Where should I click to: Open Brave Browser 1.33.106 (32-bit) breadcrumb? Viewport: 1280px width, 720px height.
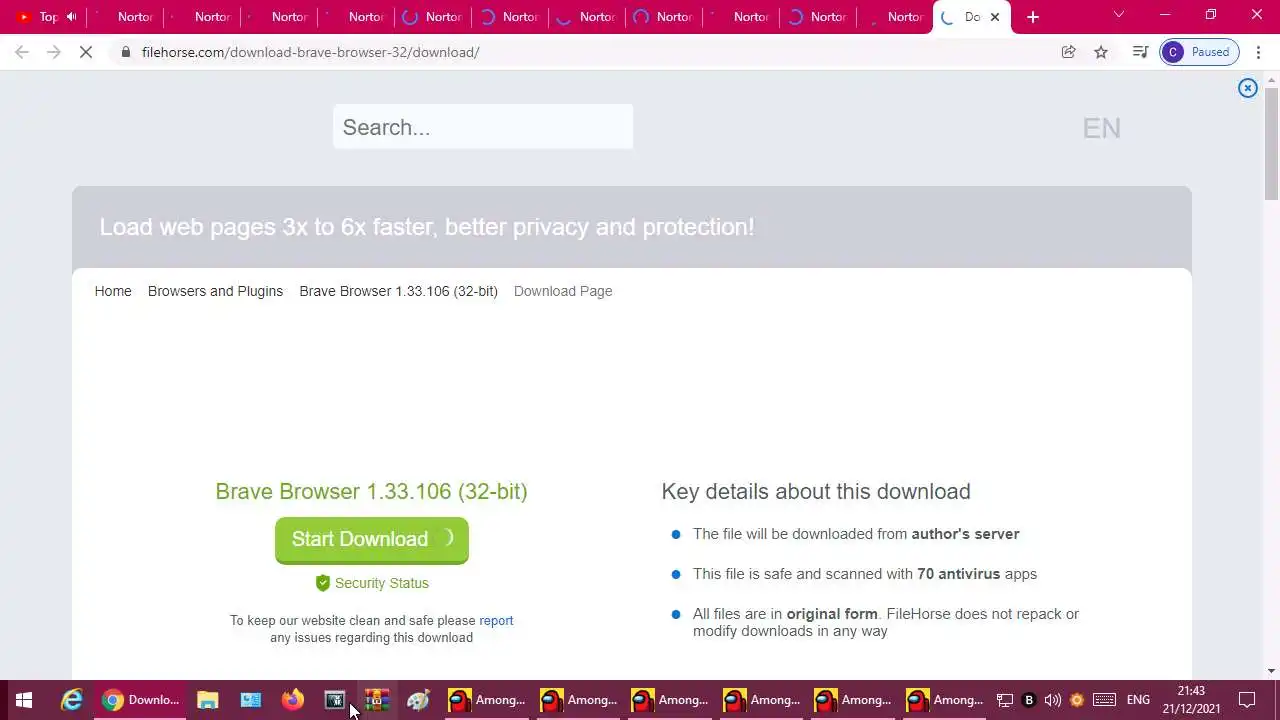pyautogui.click(x=398, y=291)
